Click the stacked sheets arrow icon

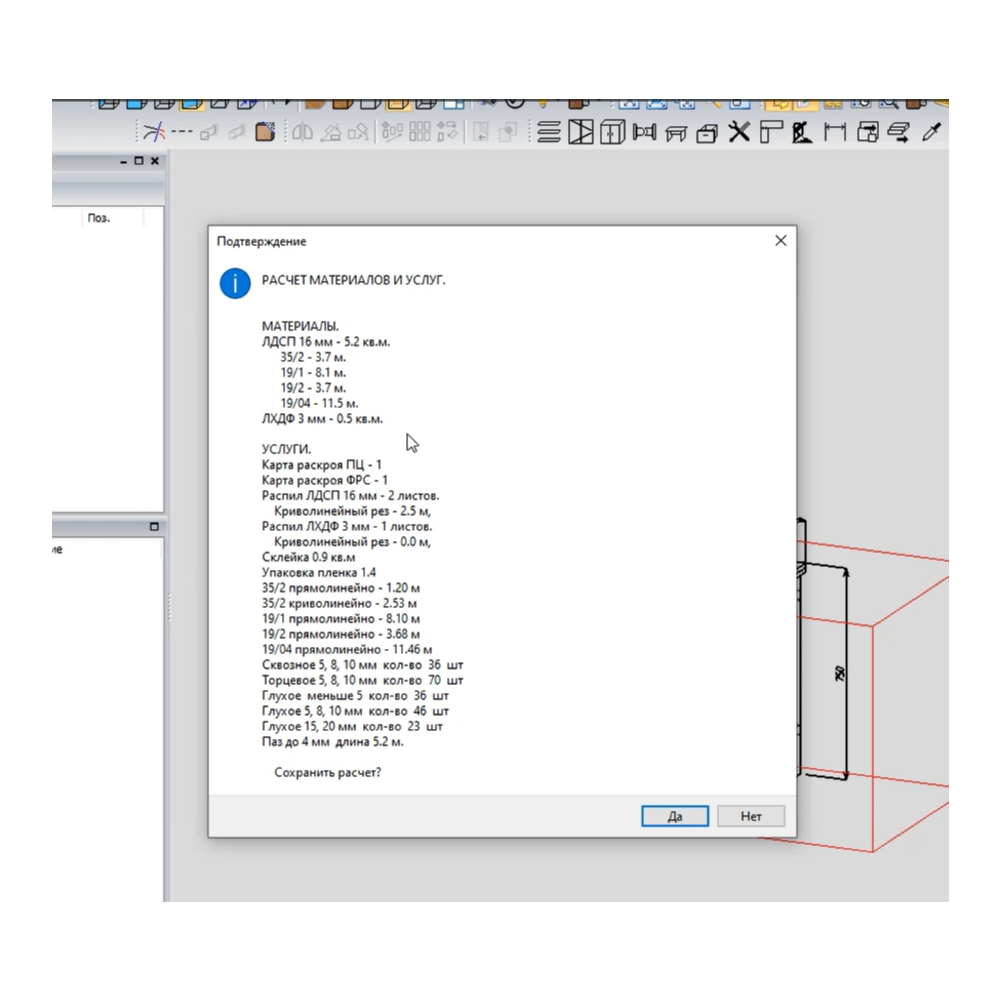(898, 132)
